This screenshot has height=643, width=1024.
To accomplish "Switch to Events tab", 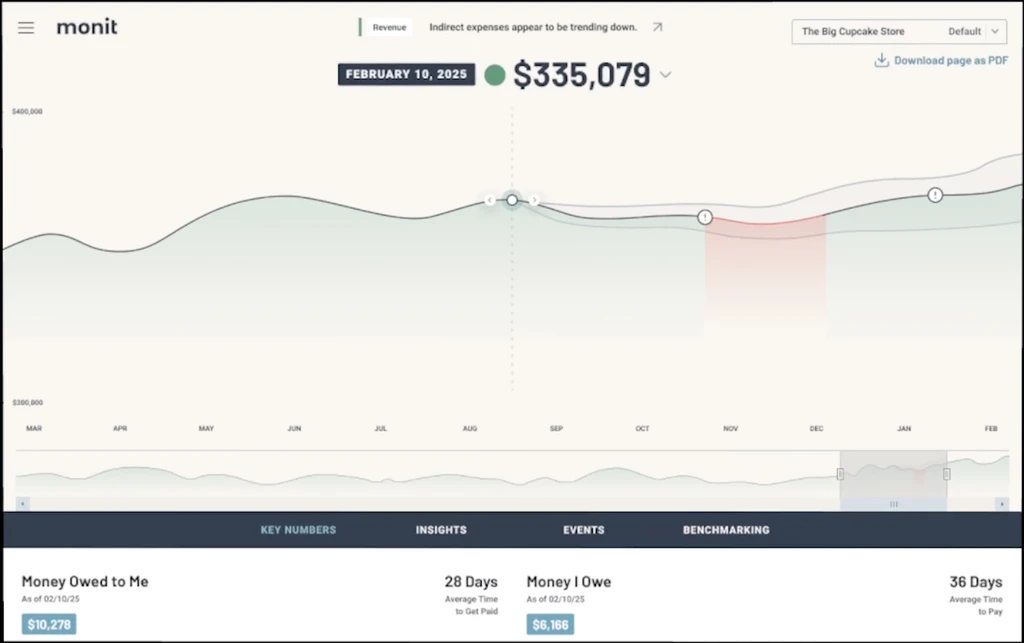I will point(584,530).
